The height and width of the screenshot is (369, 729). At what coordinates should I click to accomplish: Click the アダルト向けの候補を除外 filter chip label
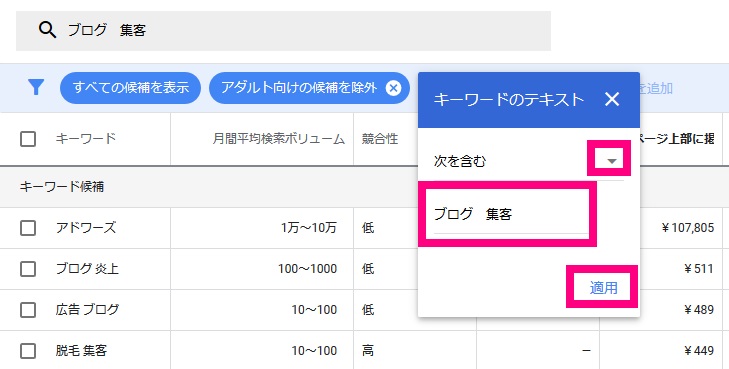[298, 88]
